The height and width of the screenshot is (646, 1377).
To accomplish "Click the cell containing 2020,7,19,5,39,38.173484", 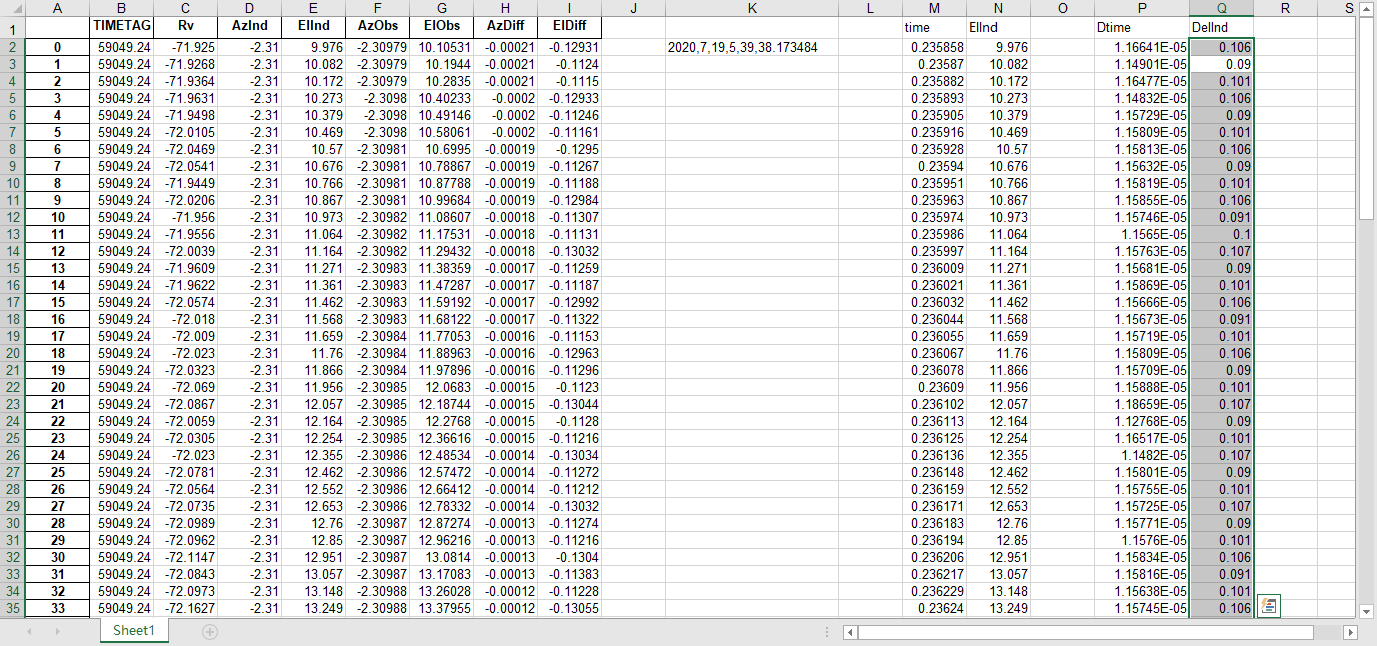I will coord(751,46).
